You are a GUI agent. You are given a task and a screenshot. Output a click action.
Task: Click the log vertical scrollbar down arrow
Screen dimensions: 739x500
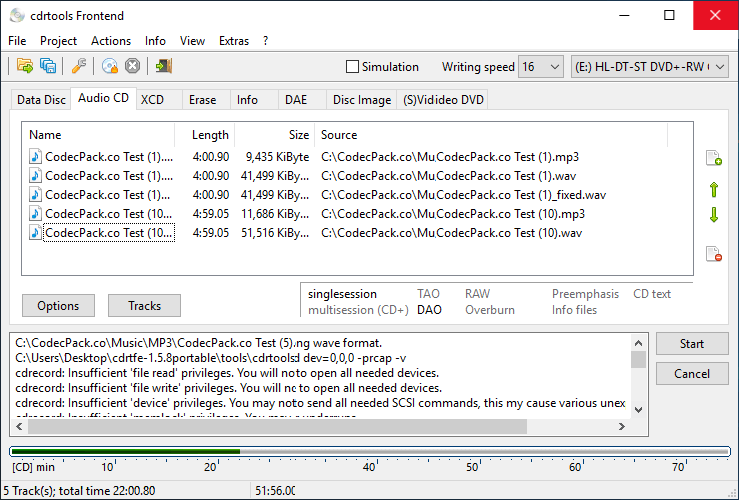(x=639, y=410)
